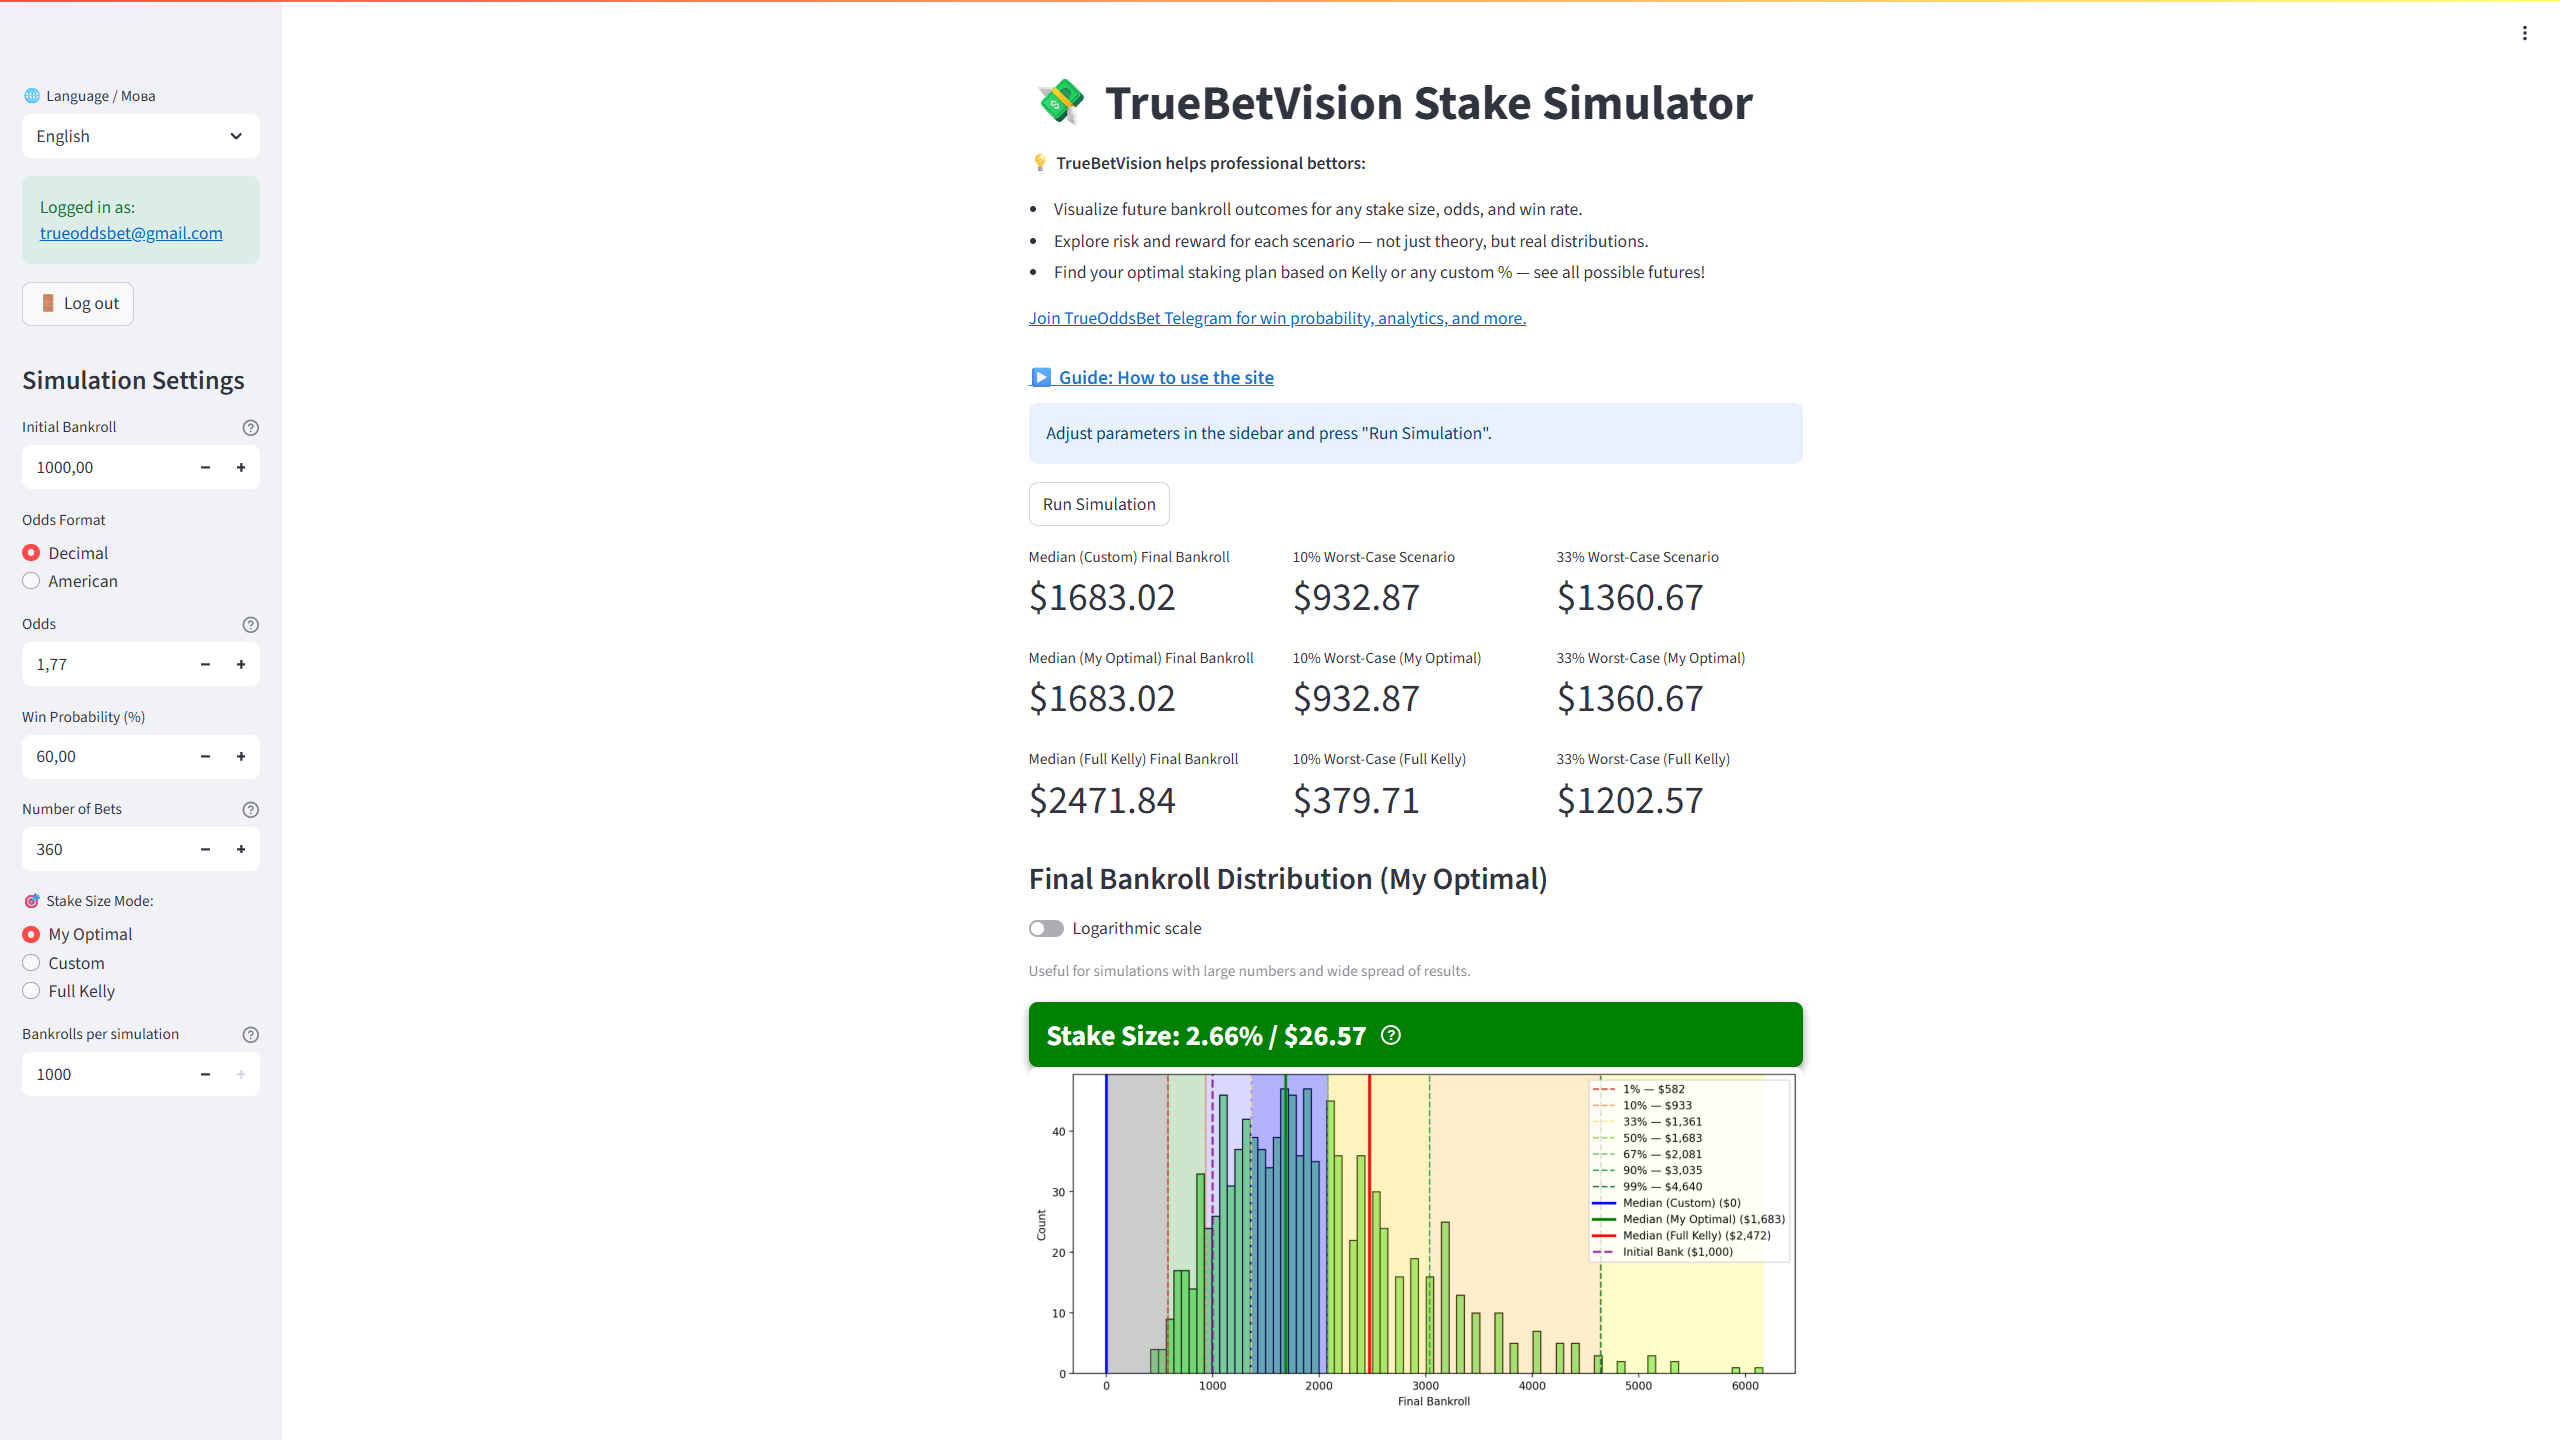The width and height of the screenshot is (2560, 1440).
Task: Open the TrueOddsBet Telegram link
Action: click(1277, 318)
